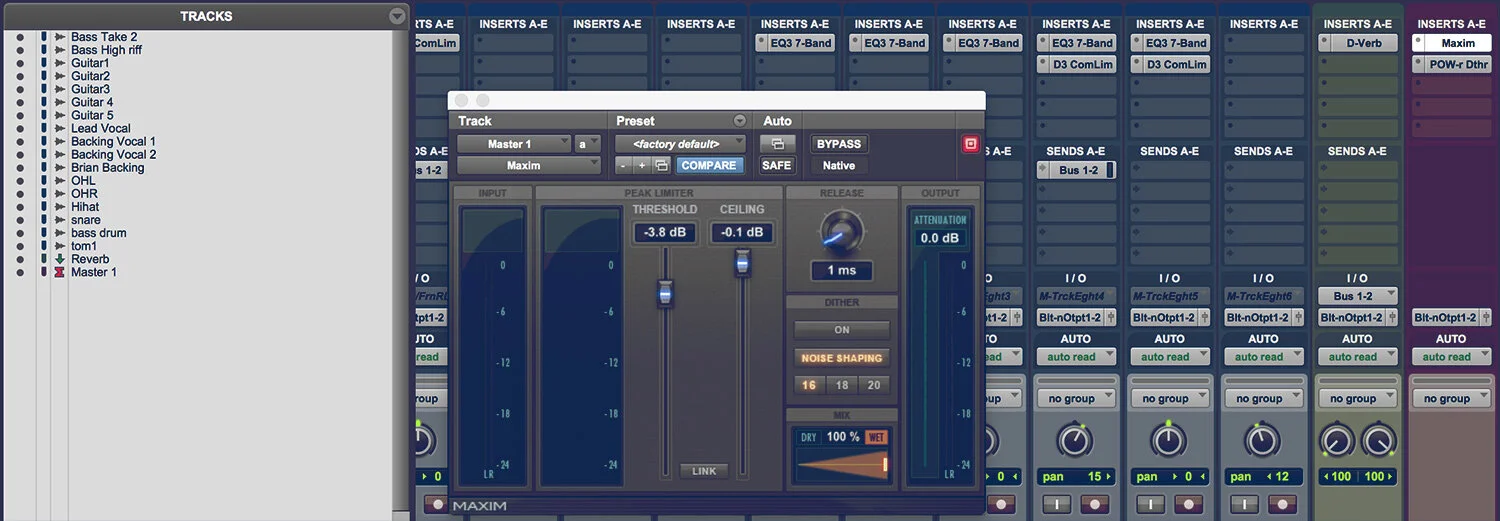Screen dimensions: 1500x521
Task: Click the red target icon in Maxim plugin header
Action: coord(970,144)
